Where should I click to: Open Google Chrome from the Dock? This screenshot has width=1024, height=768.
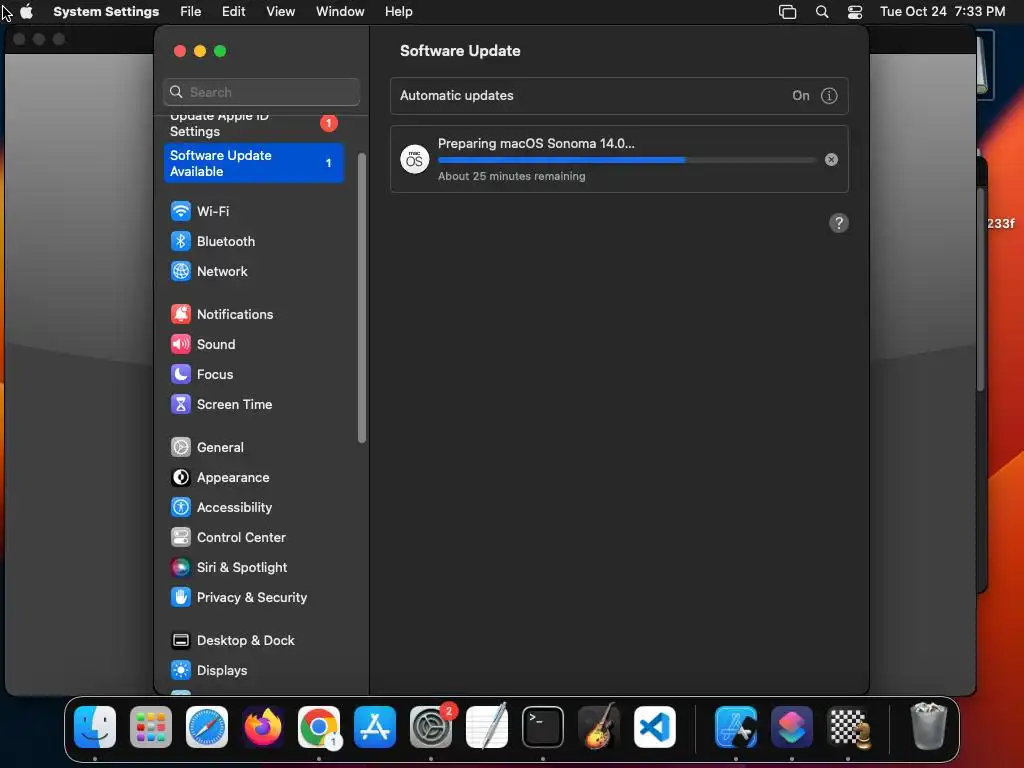[x=319, y=727]
